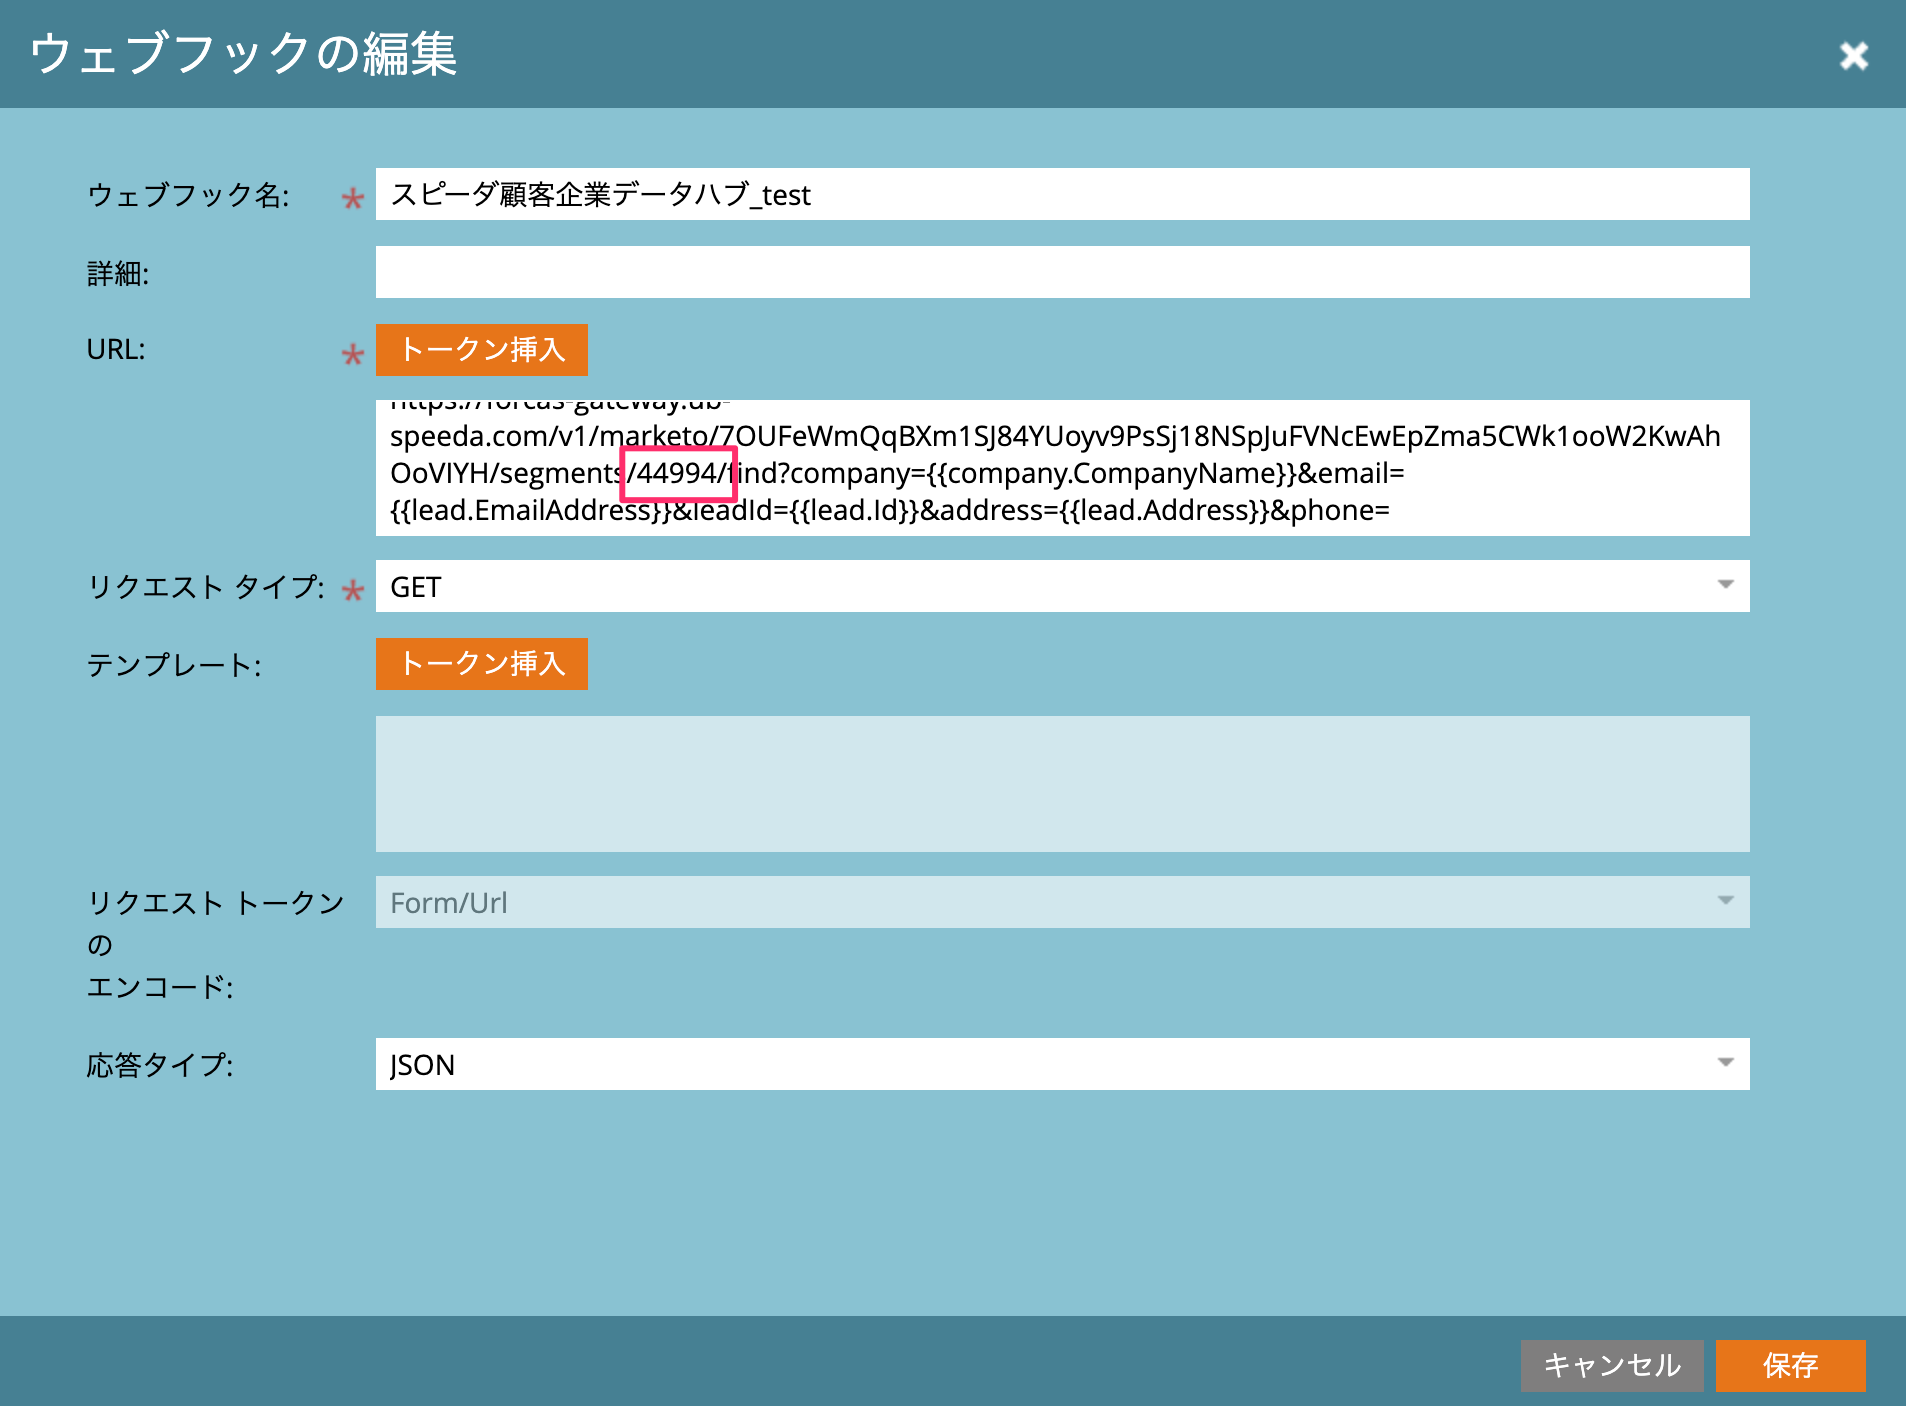
Task: Click the empty template text area
Action: coord(1000,784)
